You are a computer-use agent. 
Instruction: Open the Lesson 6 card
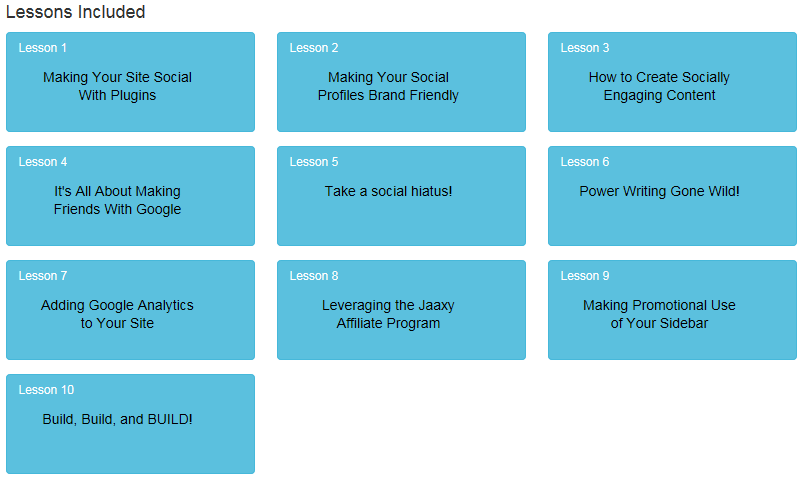click(672, 196)
